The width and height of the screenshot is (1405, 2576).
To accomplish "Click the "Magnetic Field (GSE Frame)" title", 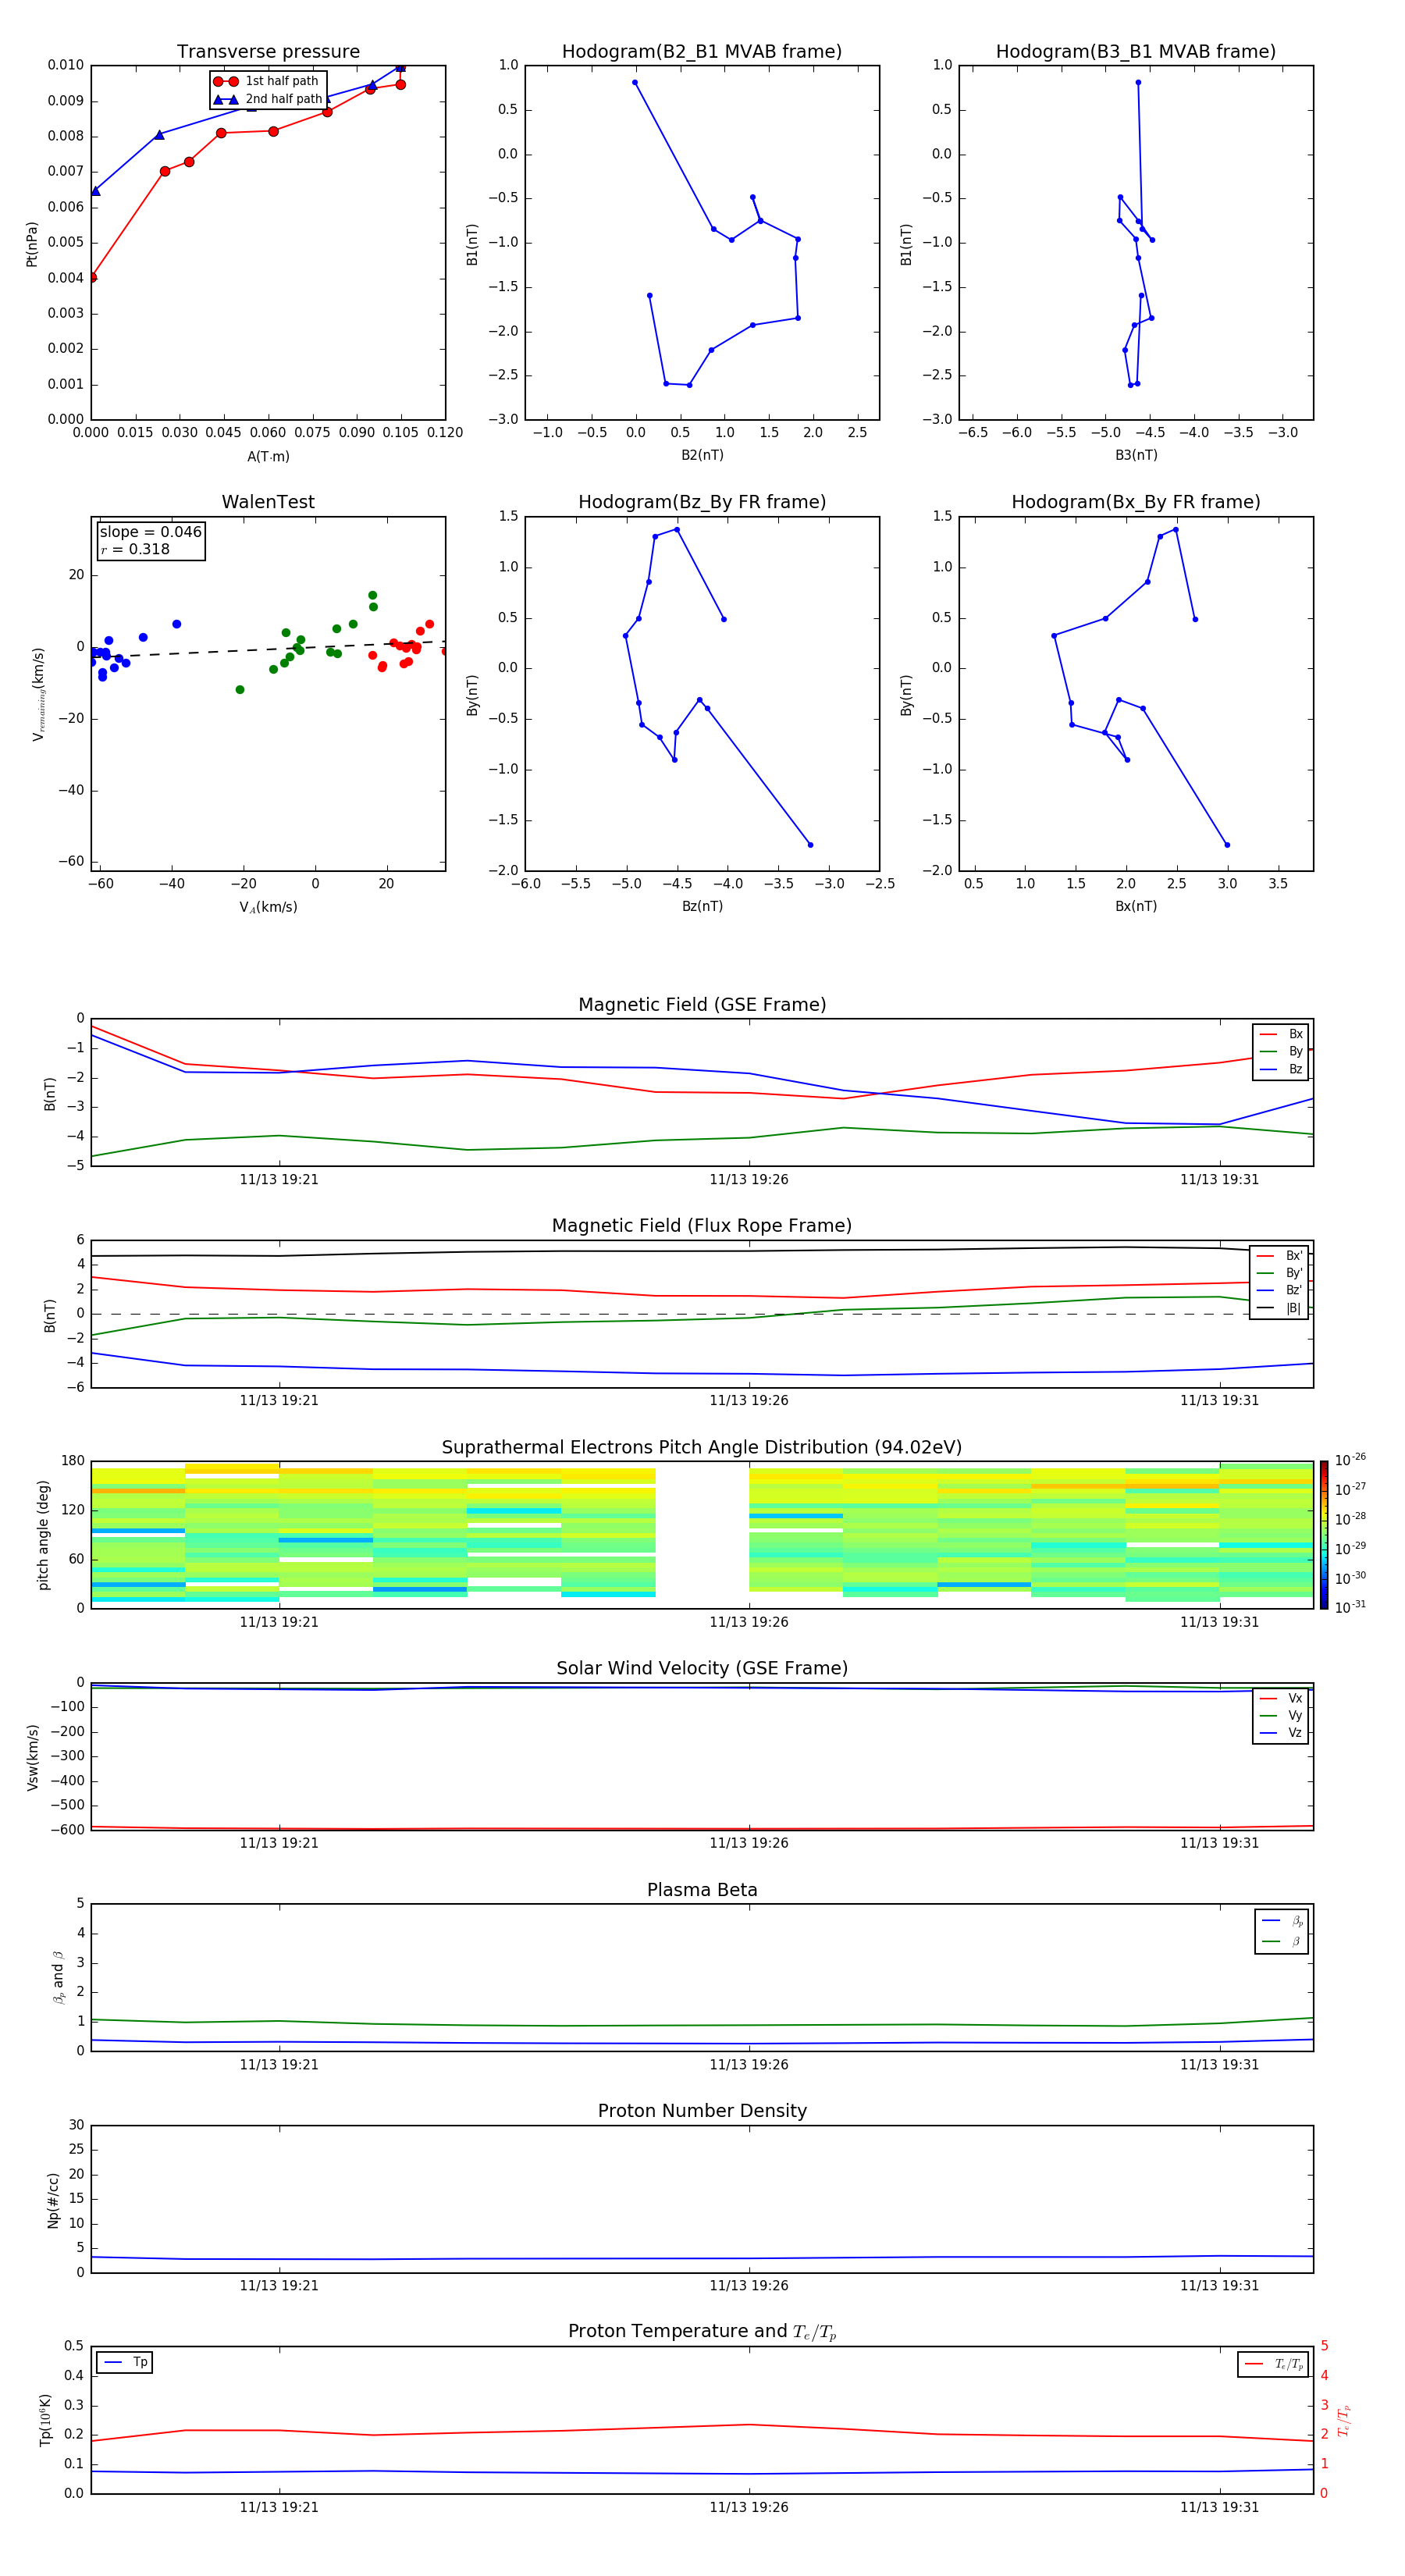I will (x=702, y=1005).
